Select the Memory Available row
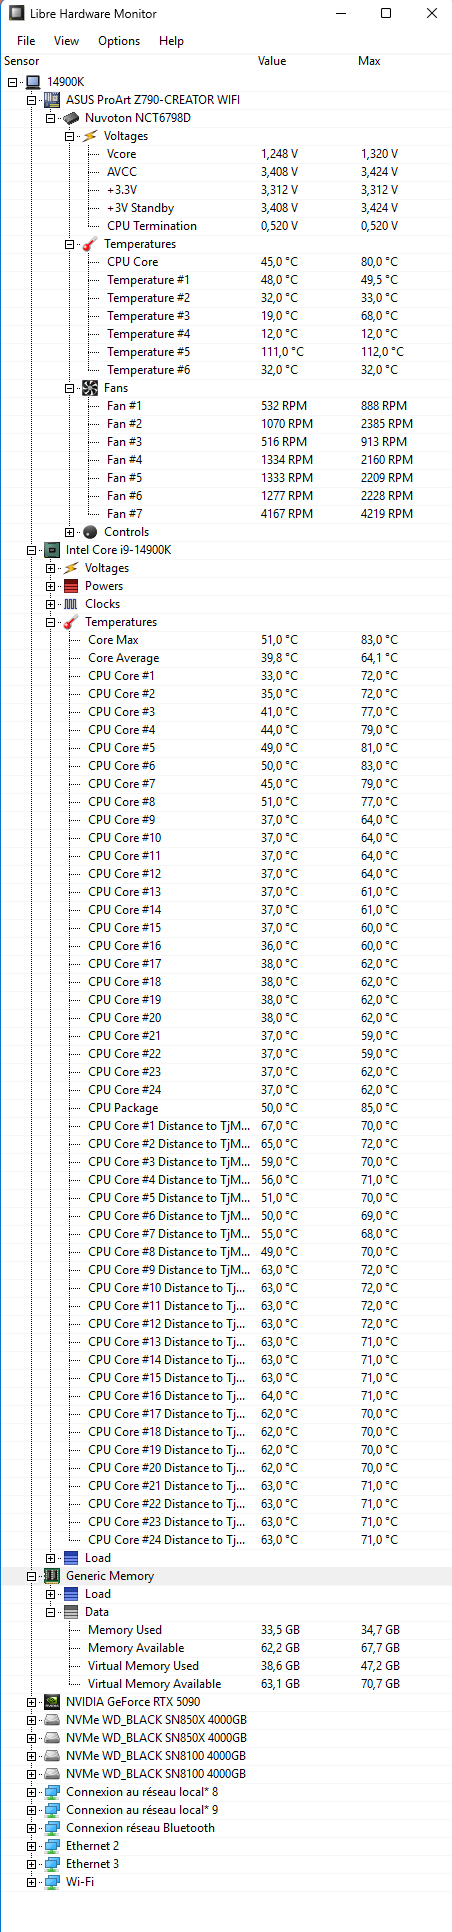The height and width of the screenshot is (1932, 452). [226, 1648]
